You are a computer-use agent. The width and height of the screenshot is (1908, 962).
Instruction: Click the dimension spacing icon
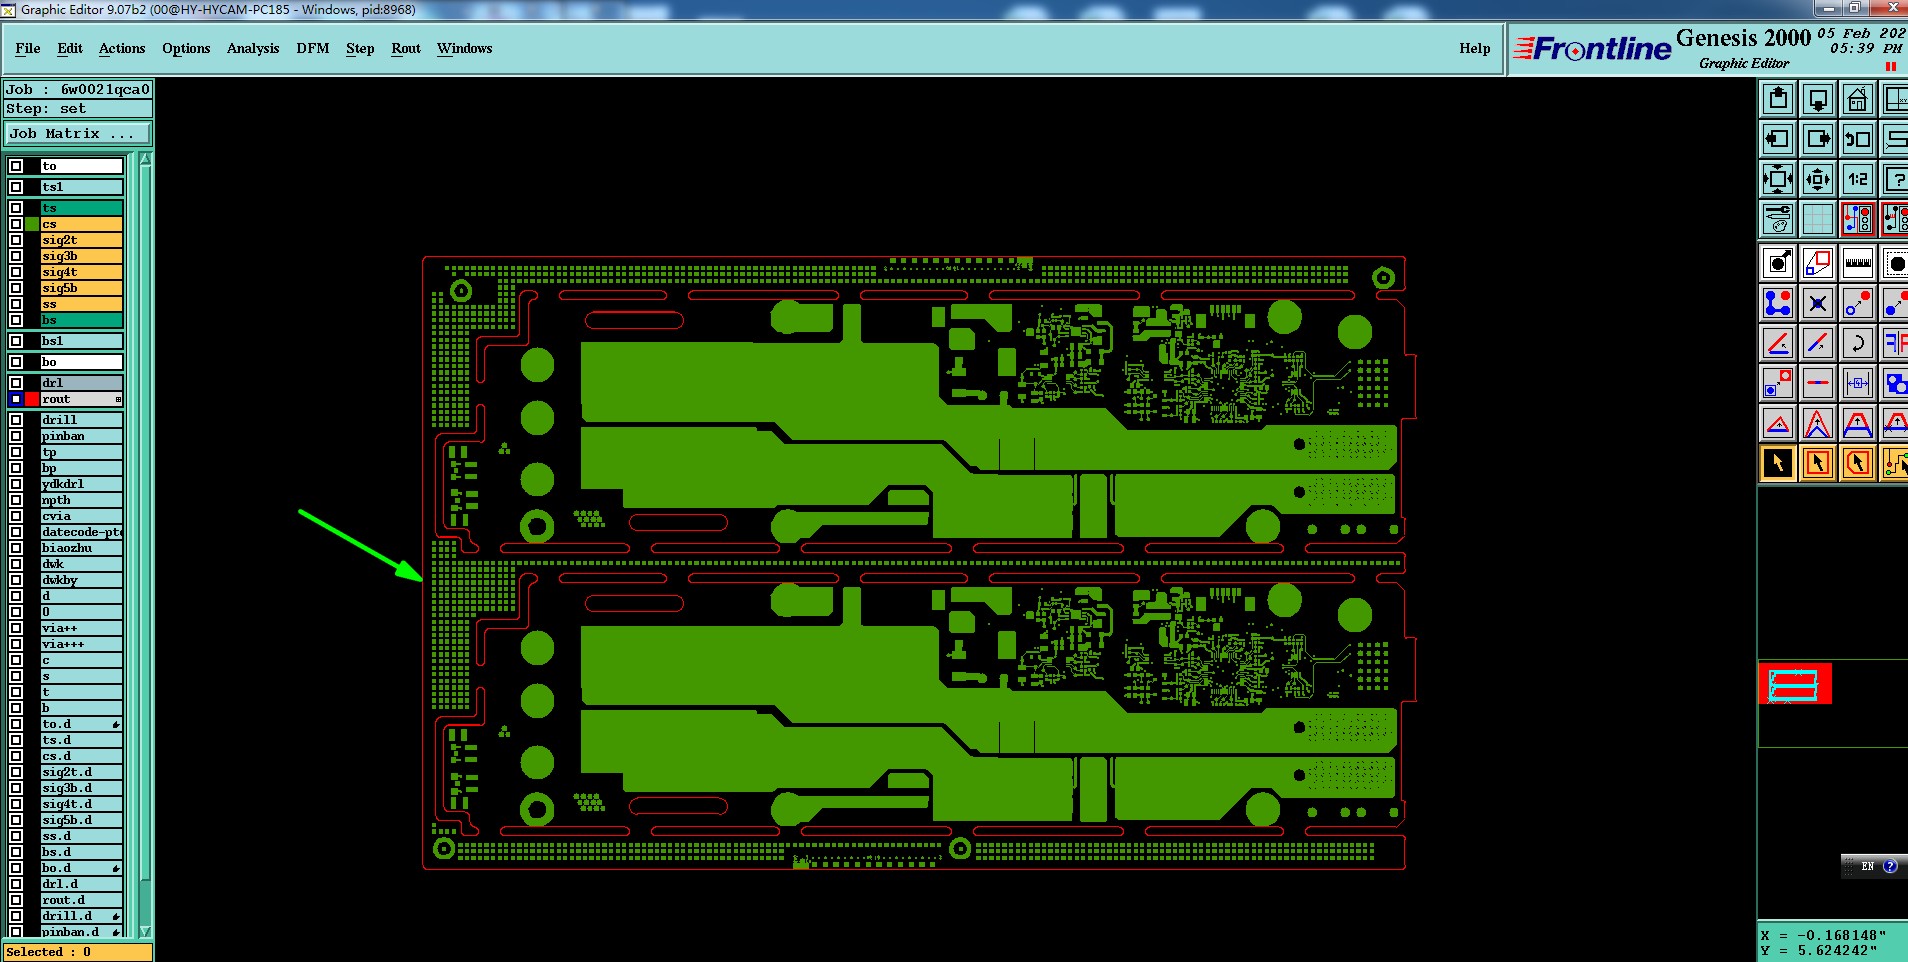click(1857, 383)
